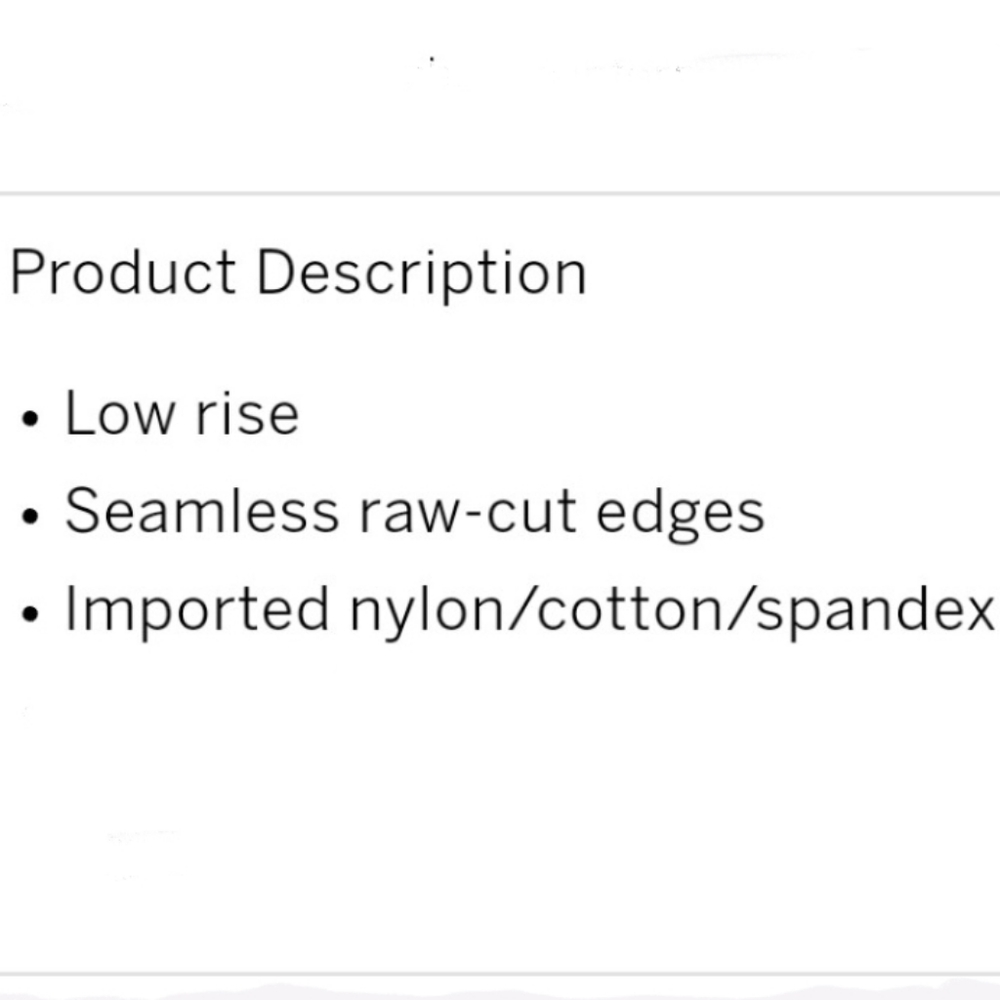Image resolution: width=1000 pixels, height=1000 pixels.
Task: Click the Product Description heading
Action: click(298, 274)
